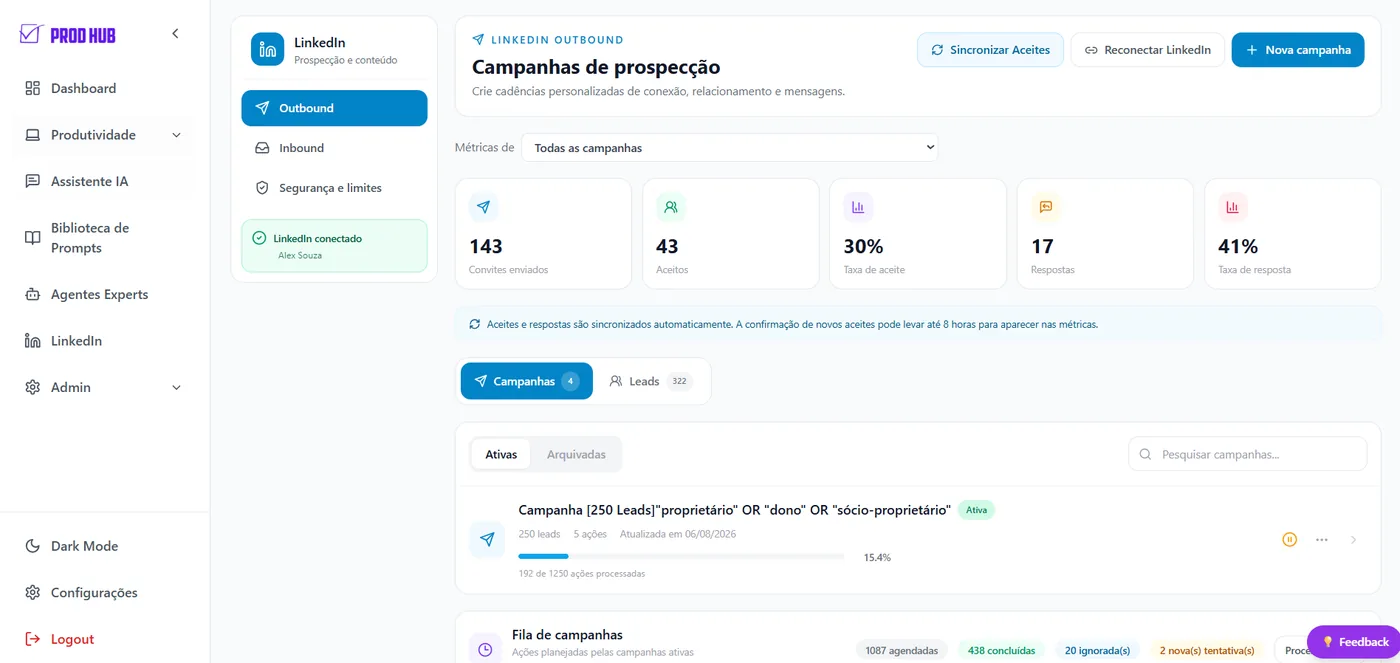Click the Respostas message icon
The width and height of the screenshot is (1400, 663).
(1046, 207)
